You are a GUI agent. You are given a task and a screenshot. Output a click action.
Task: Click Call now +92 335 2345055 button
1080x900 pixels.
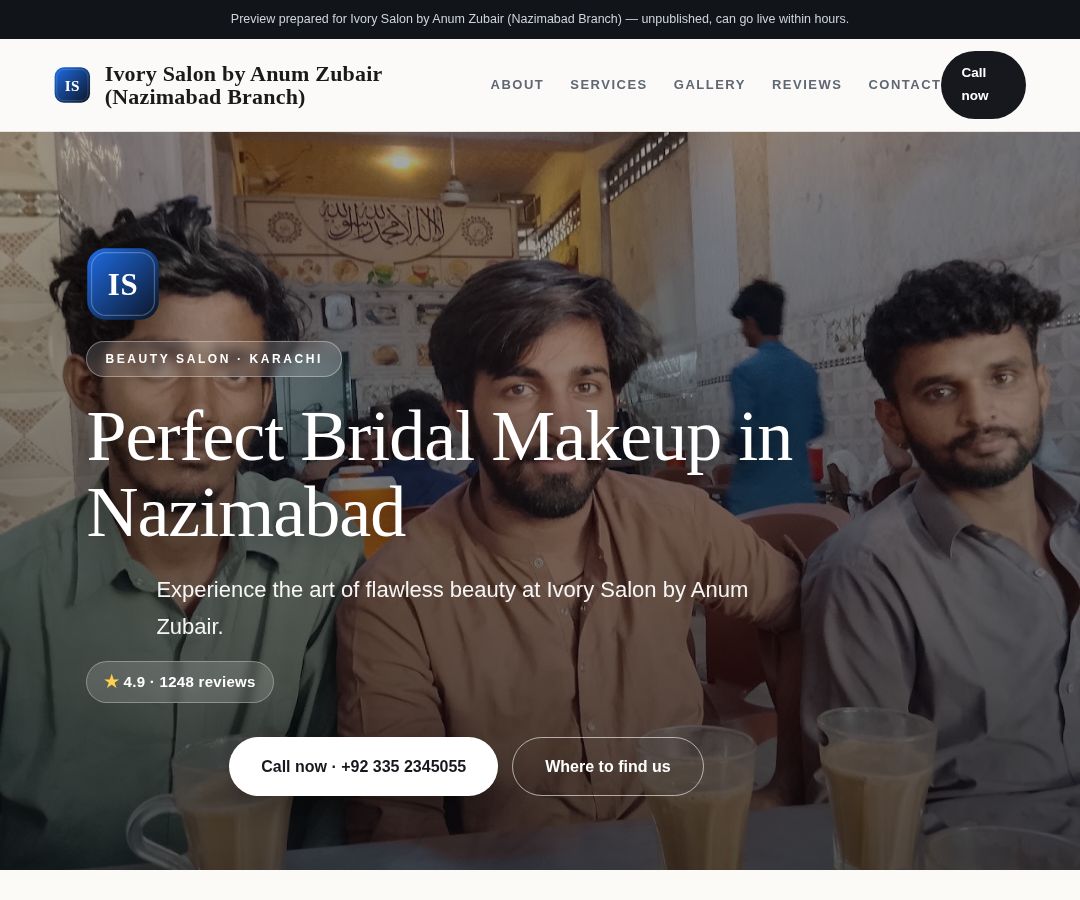tap(363, 766)
